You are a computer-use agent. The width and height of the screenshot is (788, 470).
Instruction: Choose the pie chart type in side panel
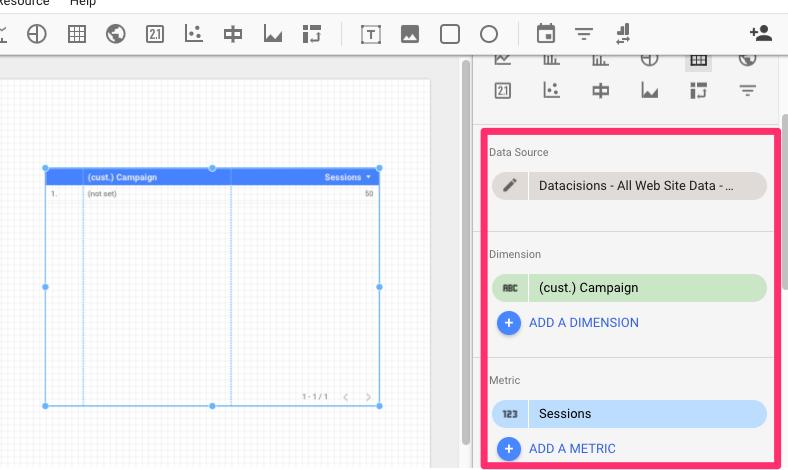click(649, 60)
